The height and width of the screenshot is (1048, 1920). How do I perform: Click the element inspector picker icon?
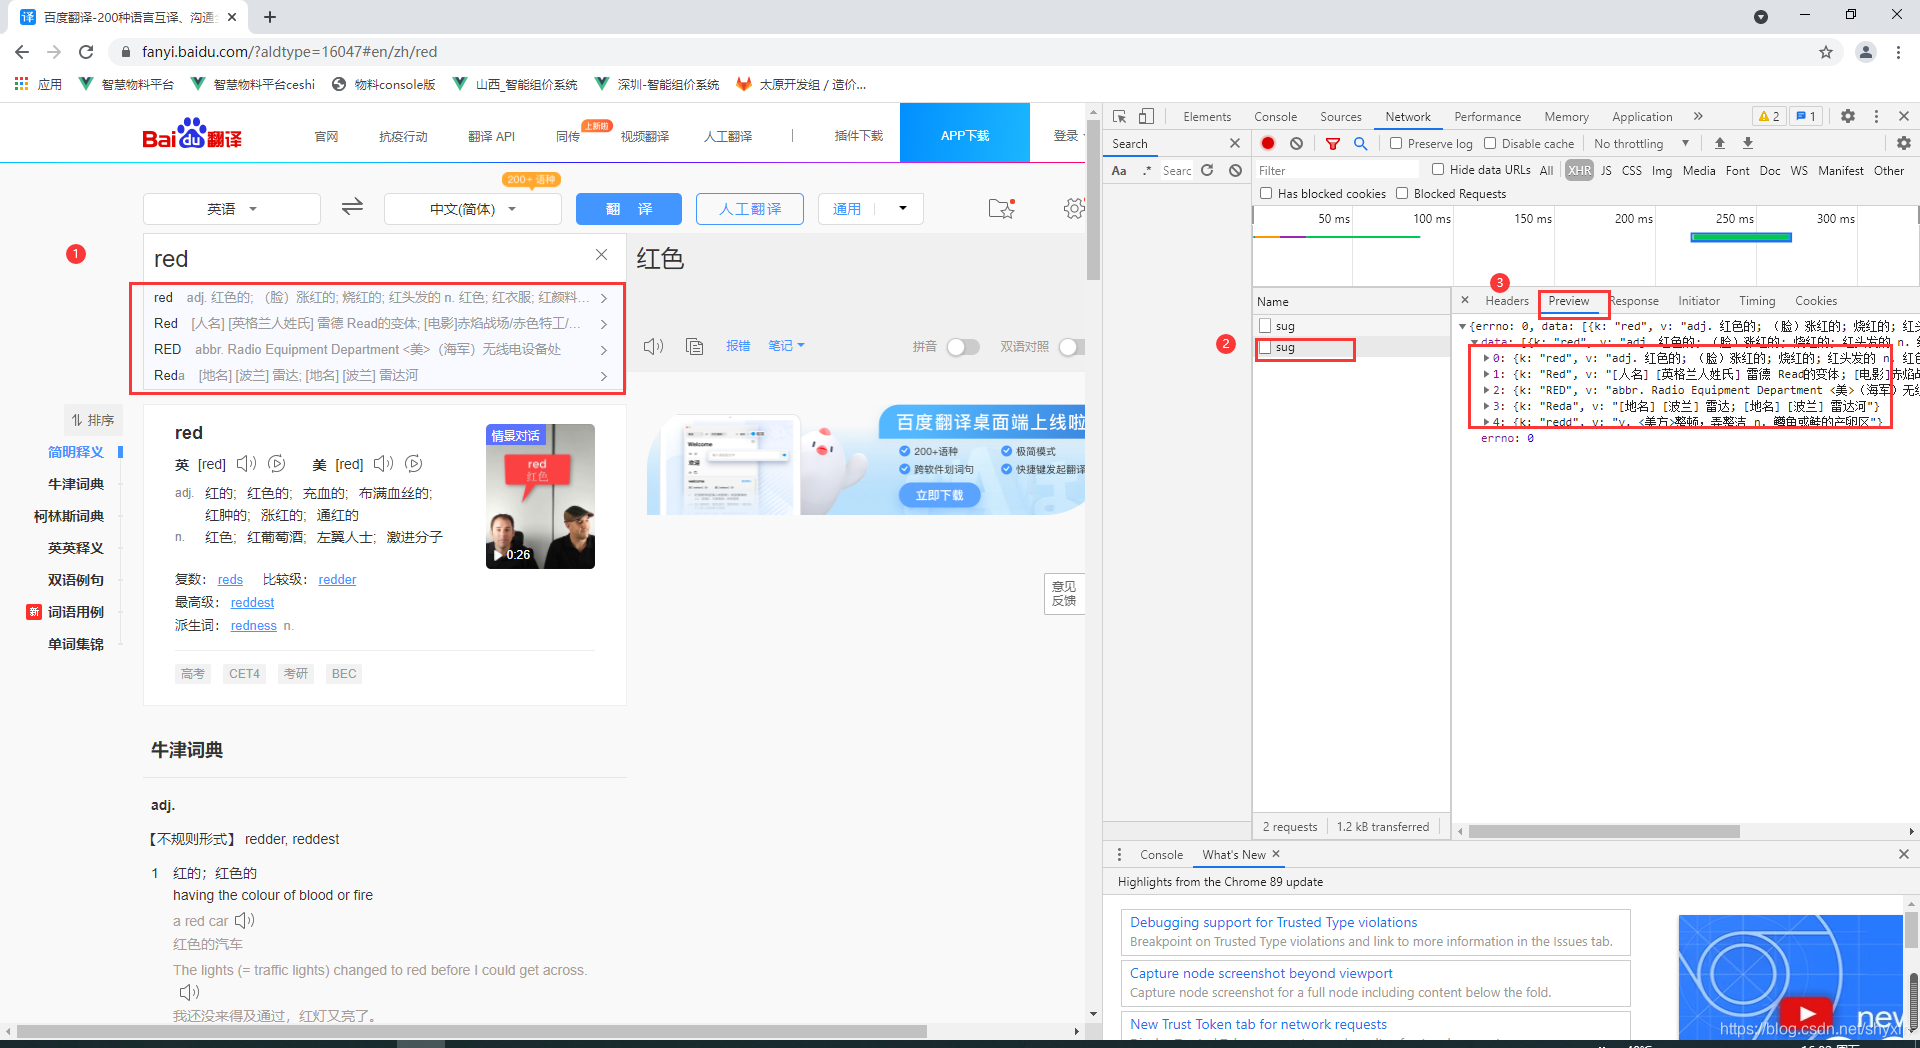(1119, 116)
